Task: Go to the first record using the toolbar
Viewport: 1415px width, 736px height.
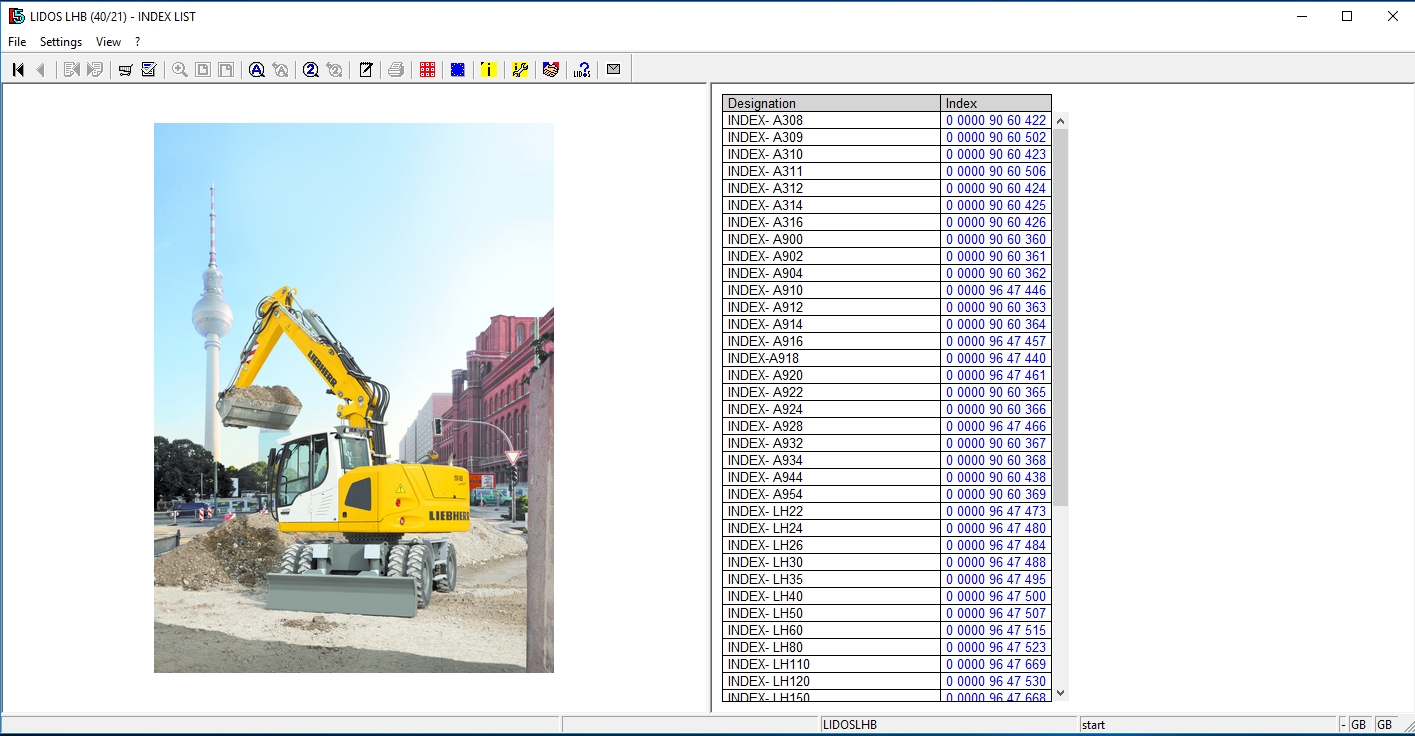Action: coord(17,69)
